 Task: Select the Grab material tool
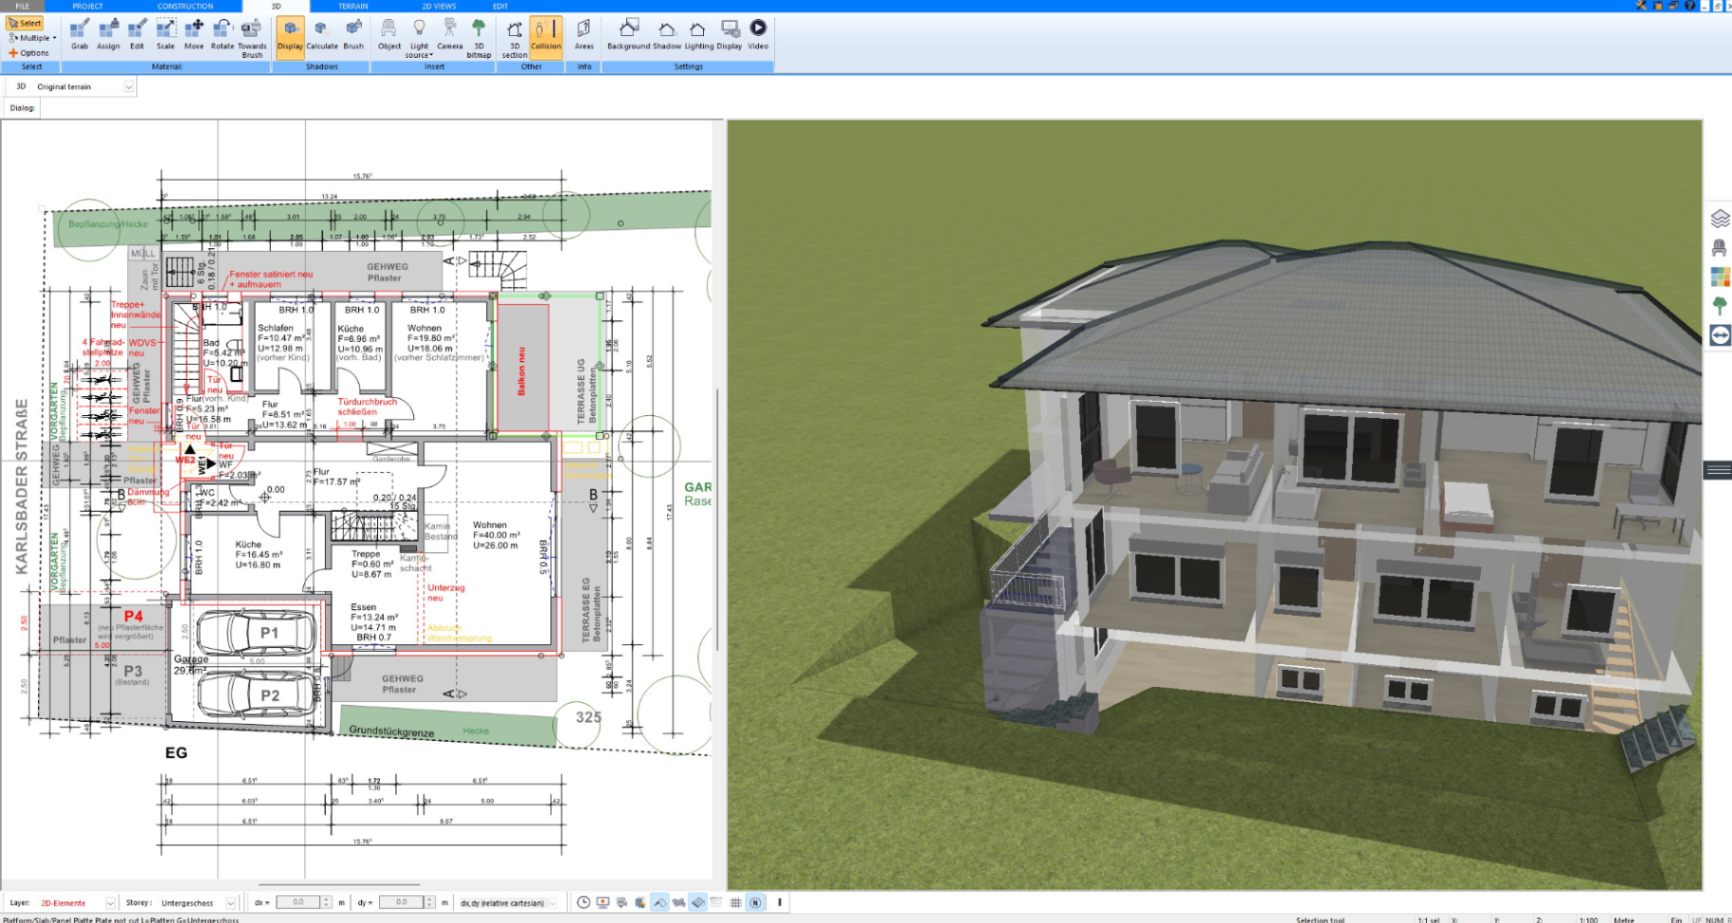click(x=79, y=34)
